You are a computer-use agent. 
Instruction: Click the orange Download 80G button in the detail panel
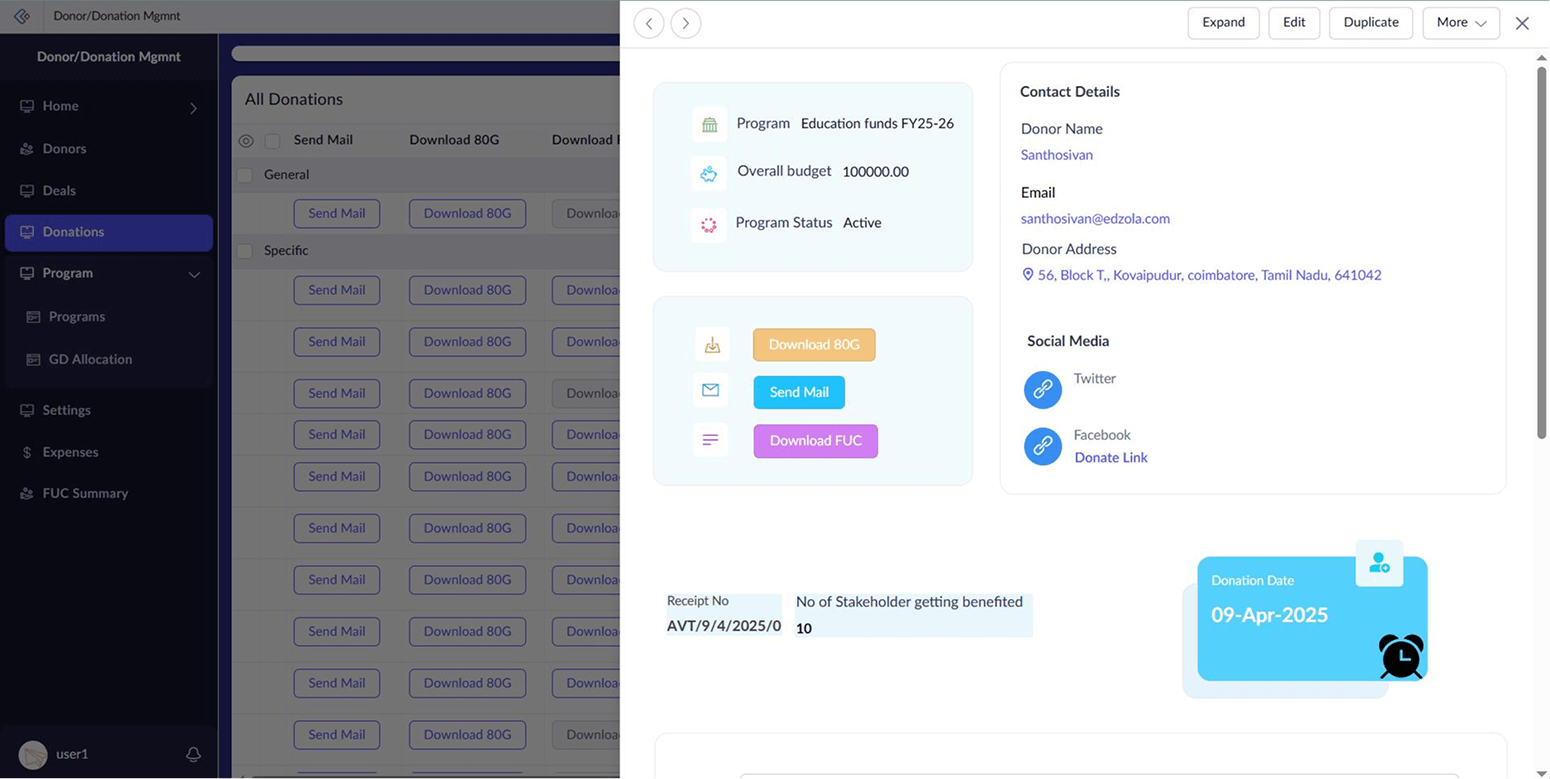(814, 345)
